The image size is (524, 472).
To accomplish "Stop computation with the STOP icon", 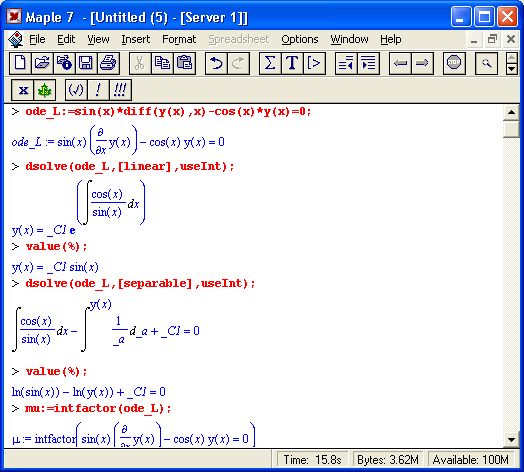I will click(454, 63).
